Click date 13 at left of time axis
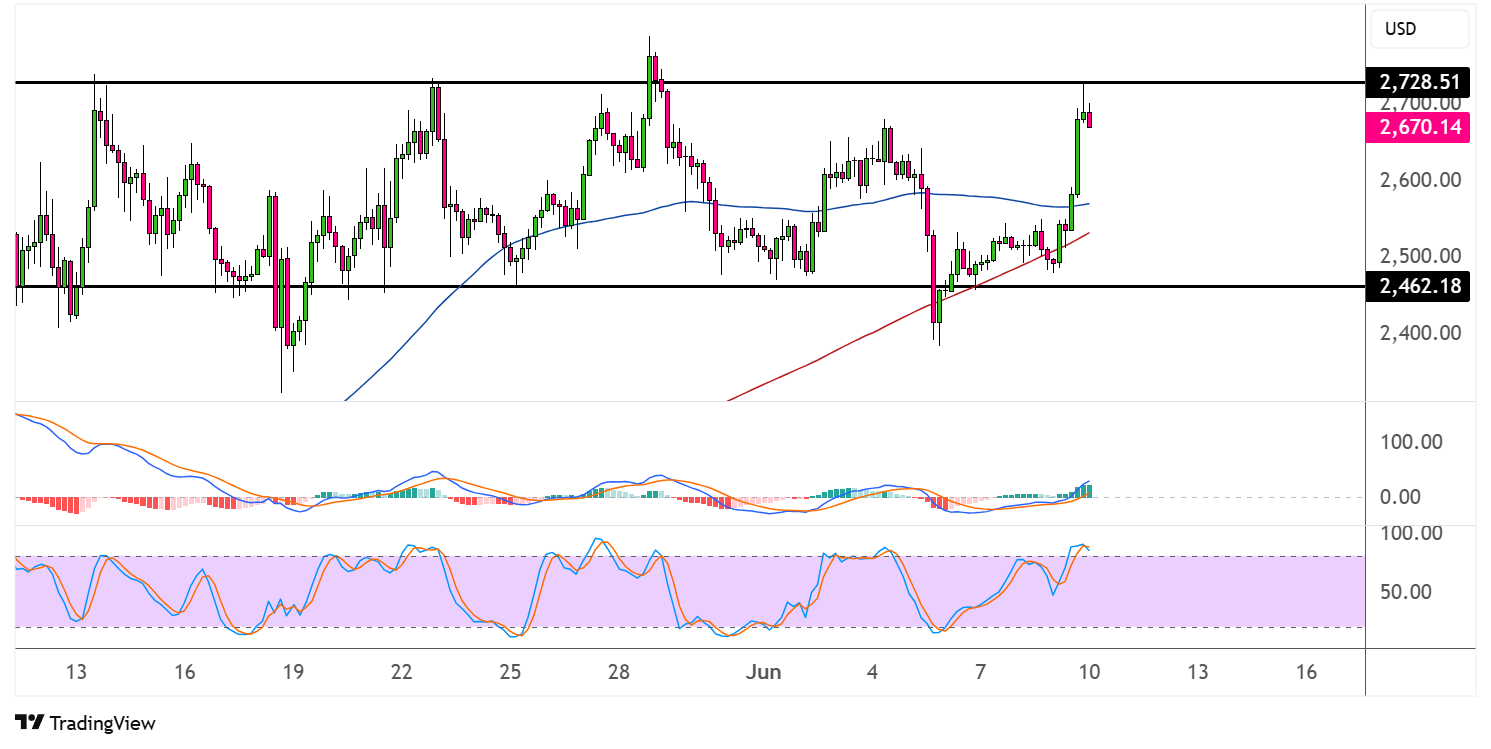The width and height of the screenshot is (1491, 749). pos(76,672)
